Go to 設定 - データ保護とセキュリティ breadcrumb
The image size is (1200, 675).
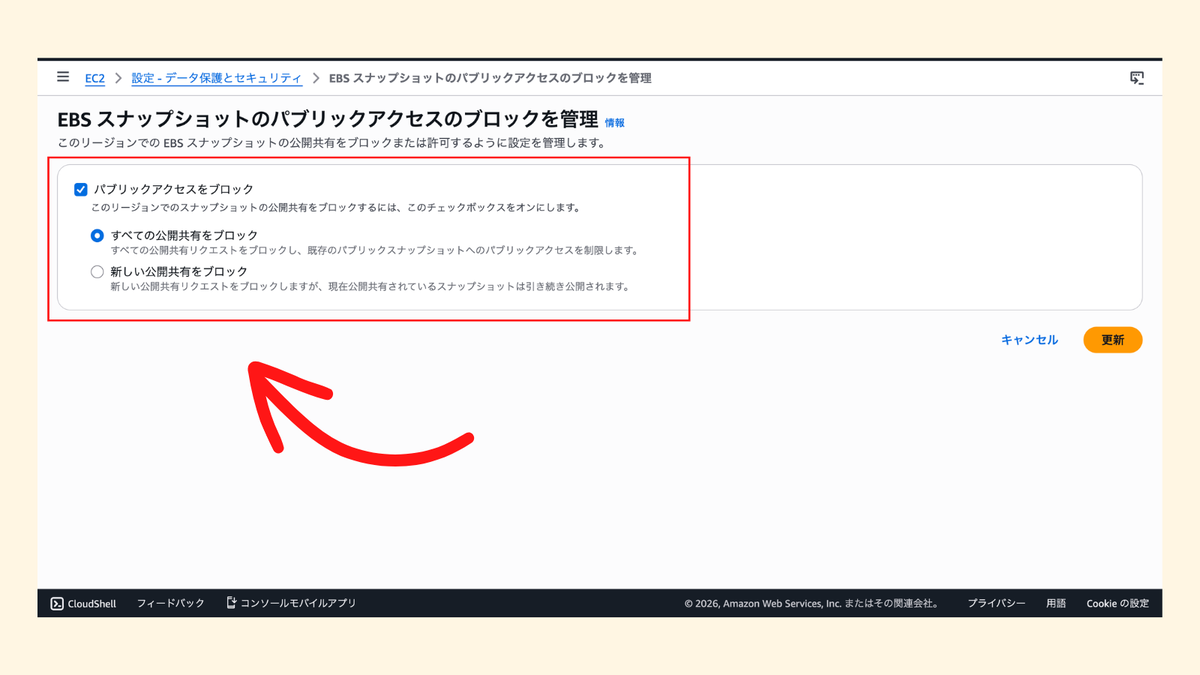point(217,78)
